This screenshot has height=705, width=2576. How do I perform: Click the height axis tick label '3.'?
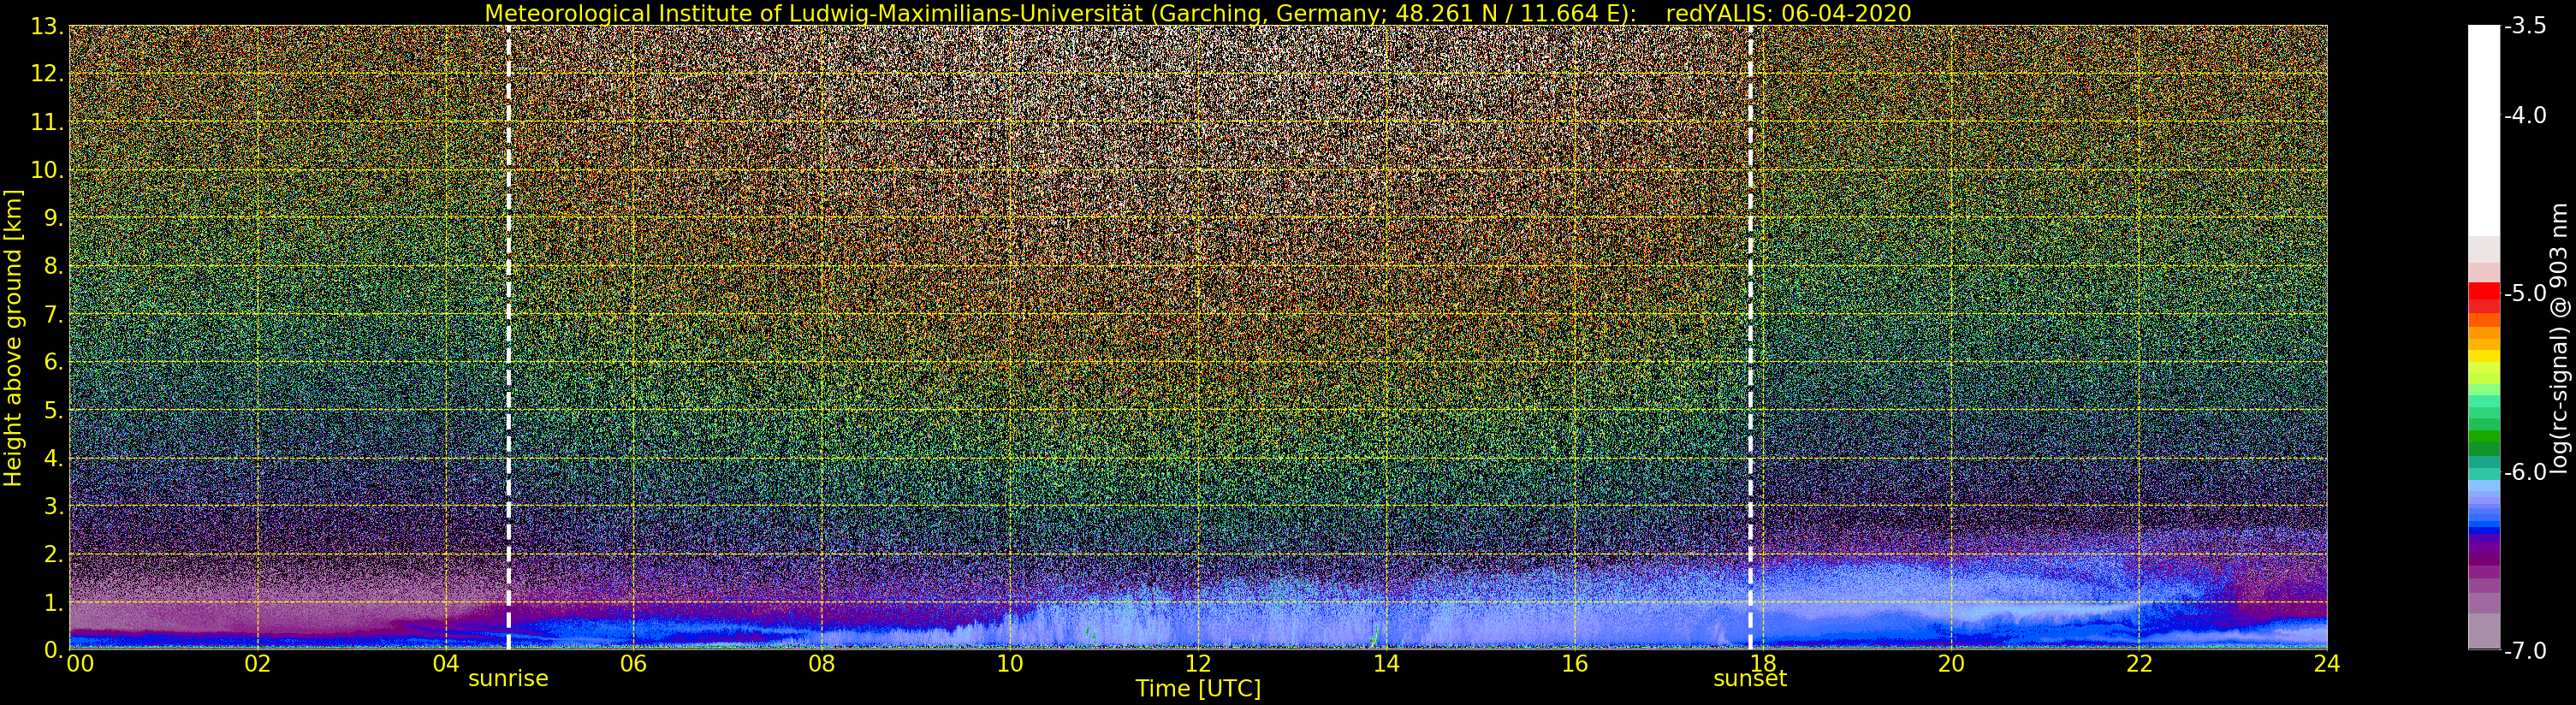[53, 506]
